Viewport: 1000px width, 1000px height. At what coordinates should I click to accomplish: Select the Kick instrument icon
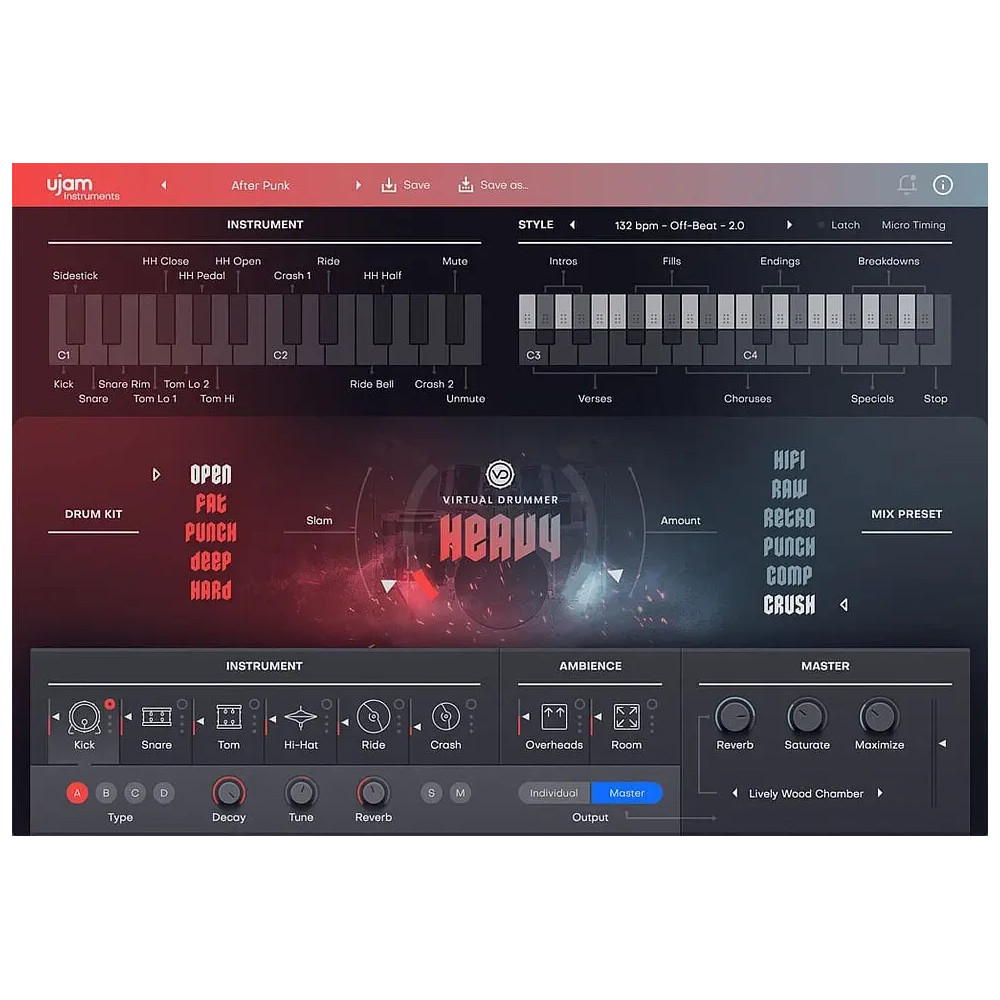click(82, 718)
